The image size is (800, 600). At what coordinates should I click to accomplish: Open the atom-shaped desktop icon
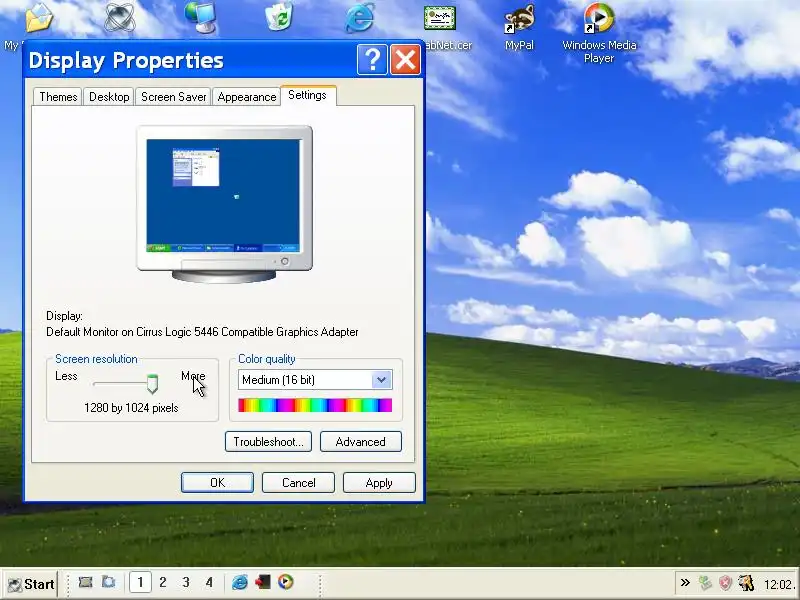tap(119, 17)
